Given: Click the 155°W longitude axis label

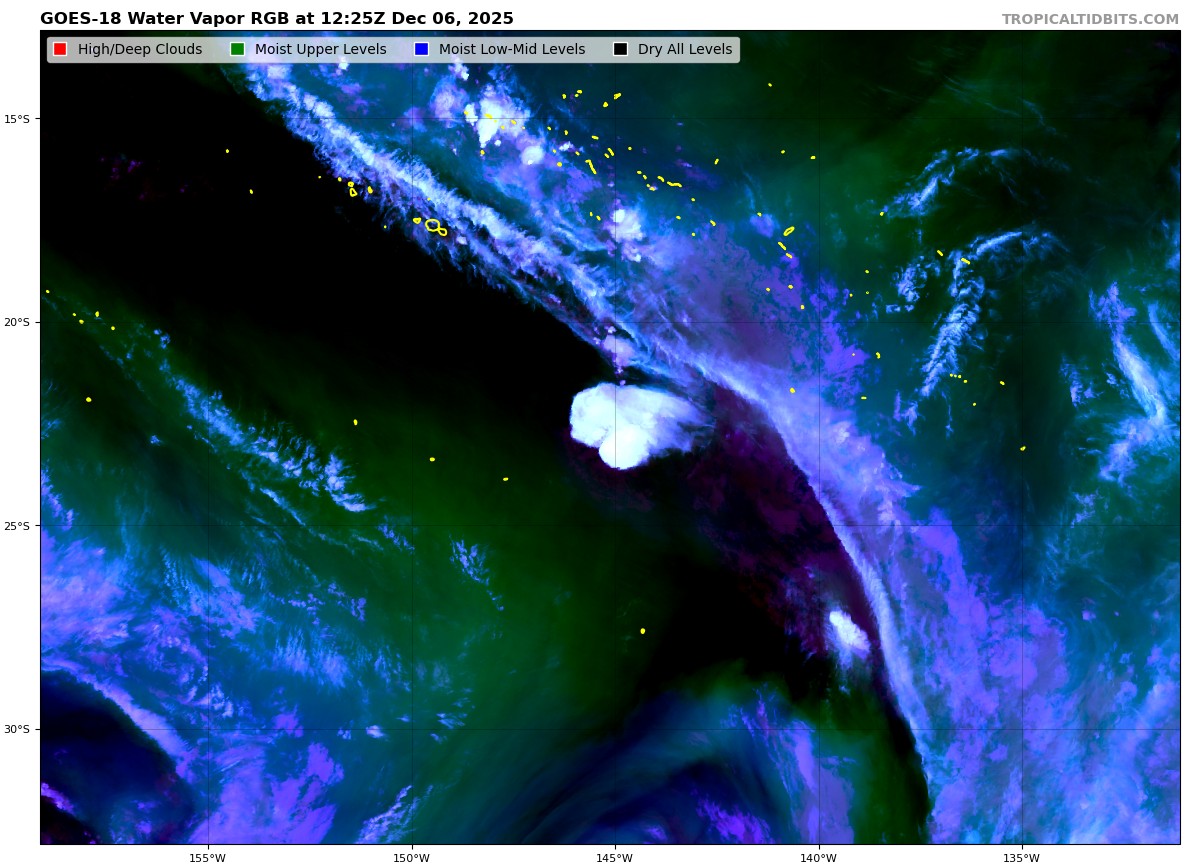Looking at the screenshot, I should point(207,857).
